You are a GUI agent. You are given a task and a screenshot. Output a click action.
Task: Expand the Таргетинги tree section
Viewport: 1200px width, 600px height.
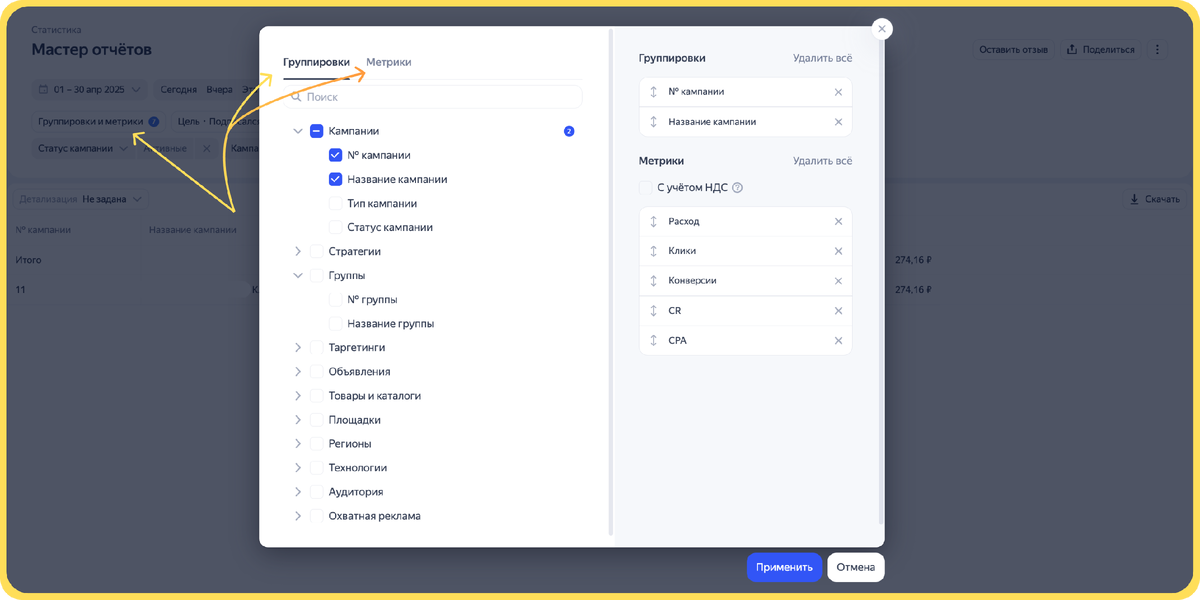(298, 347)
